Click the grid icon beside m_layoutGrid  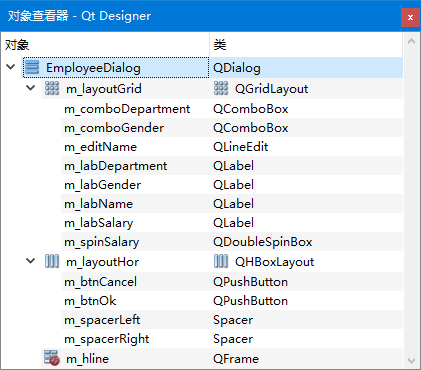(52, 88)
